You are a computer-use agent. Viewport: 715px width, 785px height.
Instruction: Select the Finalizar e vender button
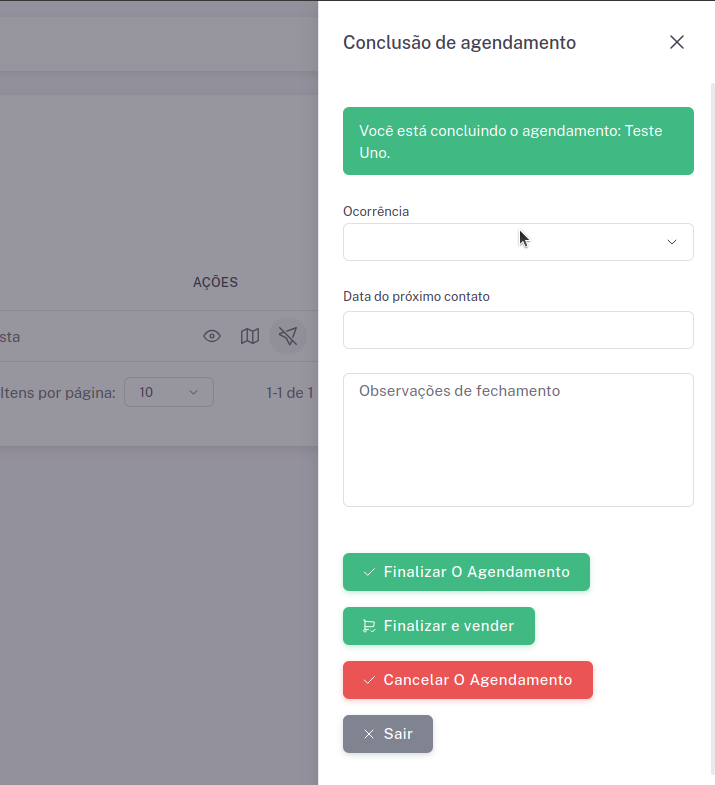pos(439,626)
